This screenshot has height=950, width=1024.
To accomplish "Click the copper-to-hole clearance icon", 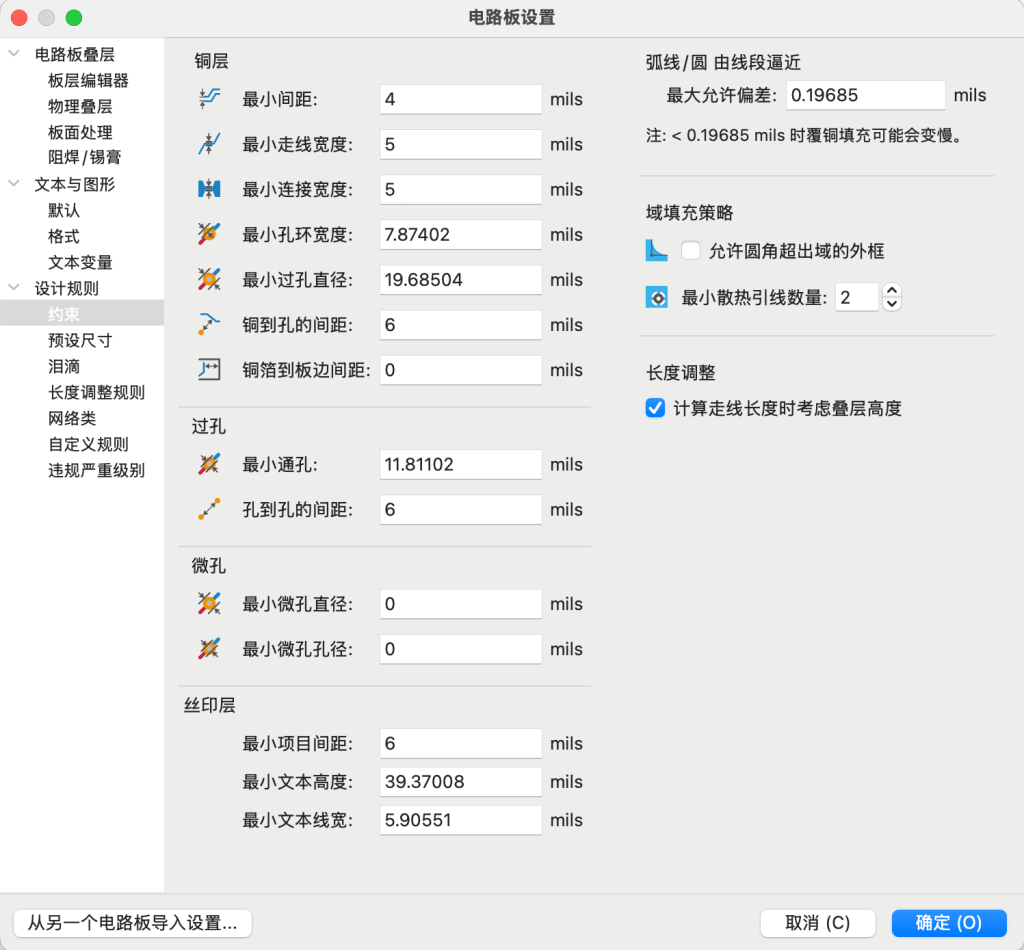I will [x=207, y=324].
